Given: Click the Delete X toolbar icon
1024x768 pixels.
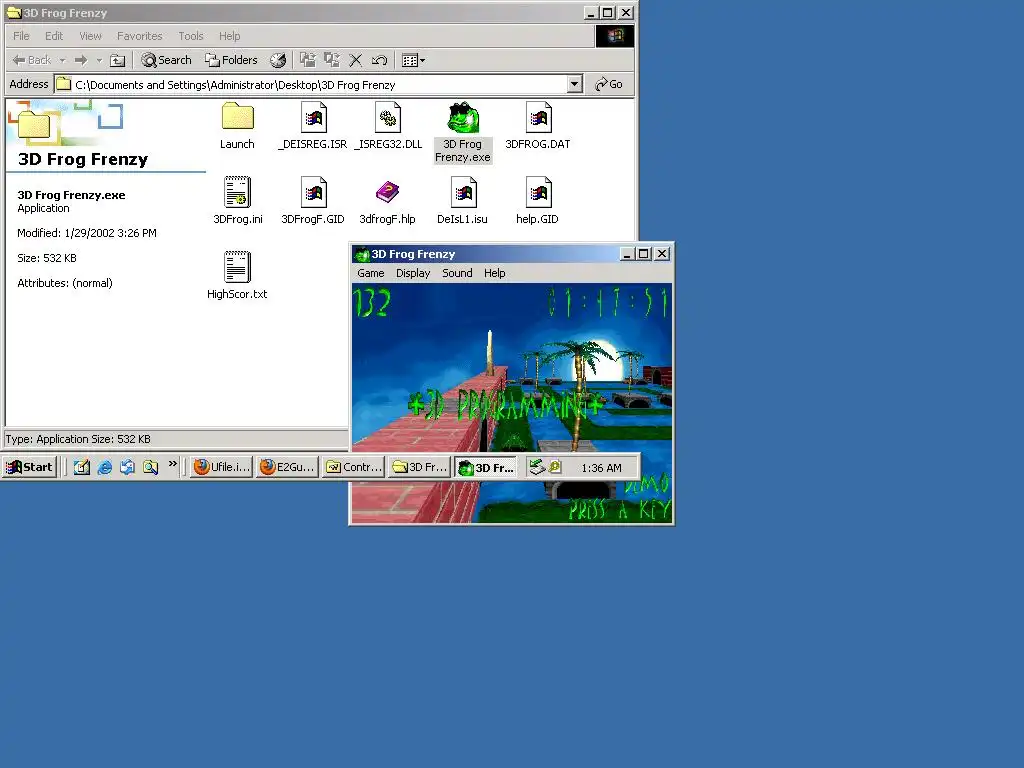Looking at the screenshot, I should (356, 60).
